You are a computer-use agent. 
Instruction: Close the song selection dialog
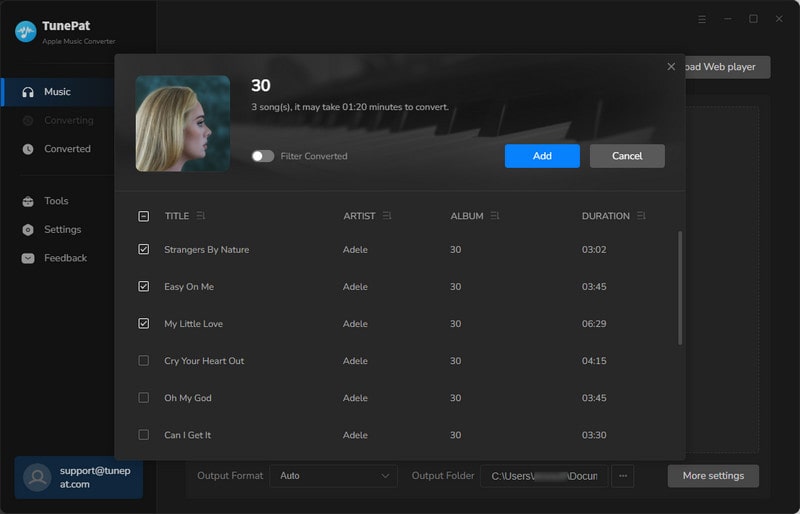pyautogui.click(x=671, y=67)
